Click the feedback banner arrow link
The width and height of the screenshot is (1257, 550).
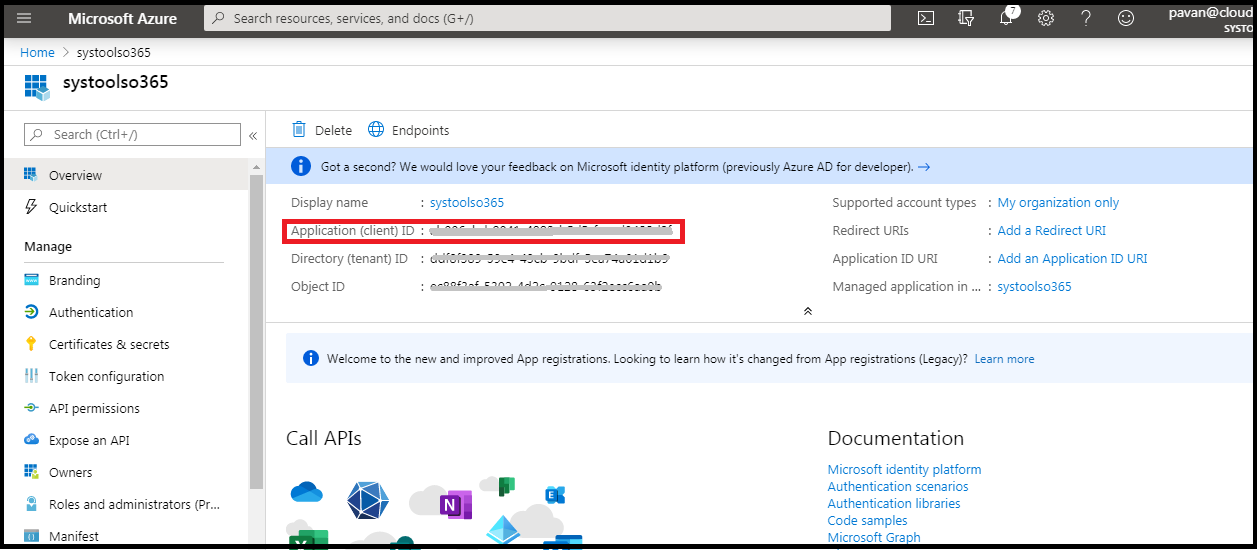coord(924,167)
